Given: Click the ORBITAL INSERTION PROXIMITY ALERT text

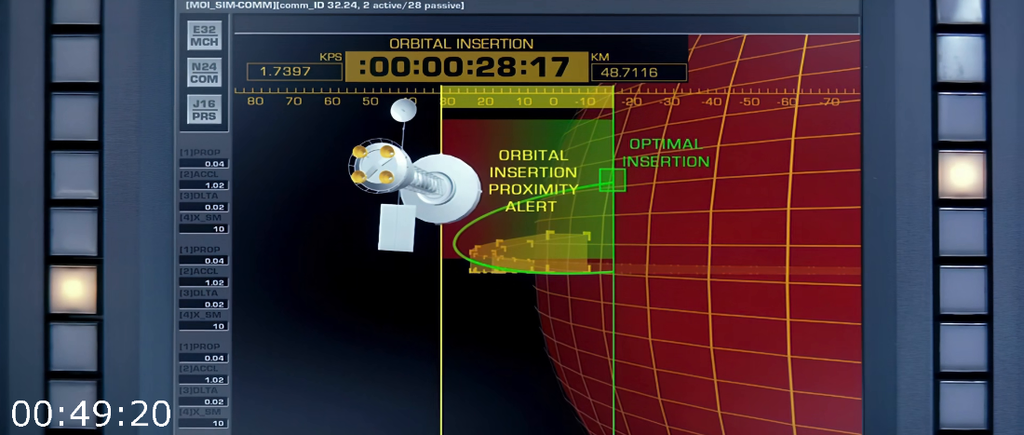Looking at the screenshot, I should [533, 181].
